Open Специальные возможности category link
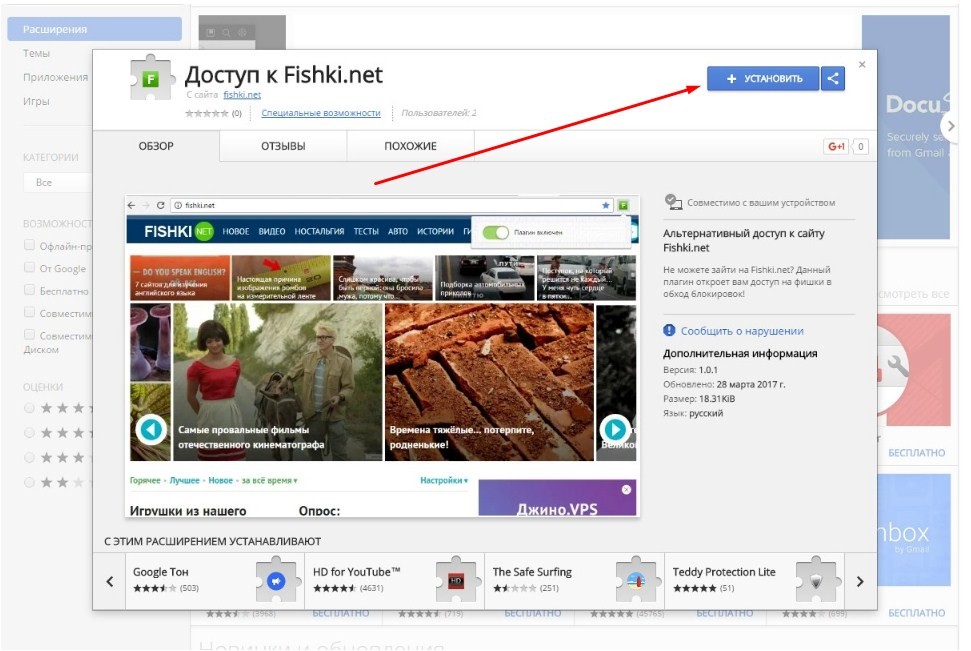Image resolution: width=971 pixels, height=651 pixels. coord(321,113)
